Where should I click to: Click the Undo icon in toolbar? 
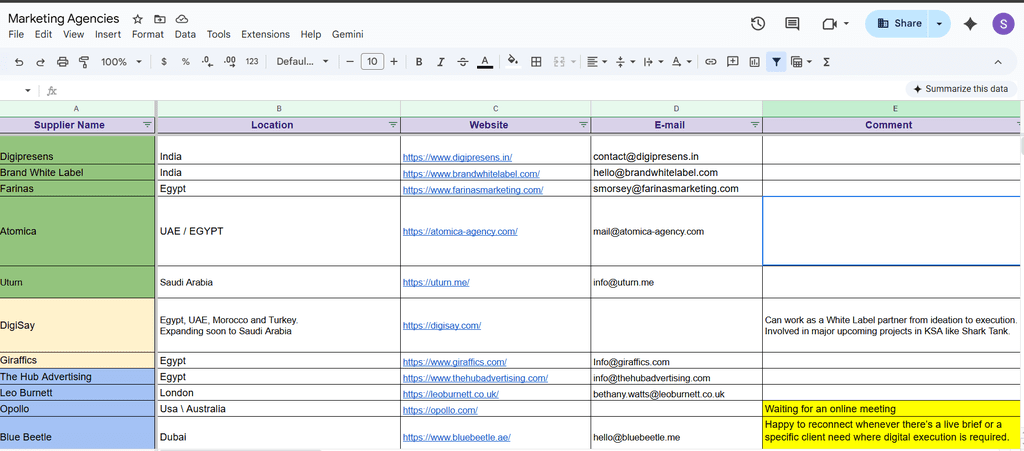click(19, 62)
